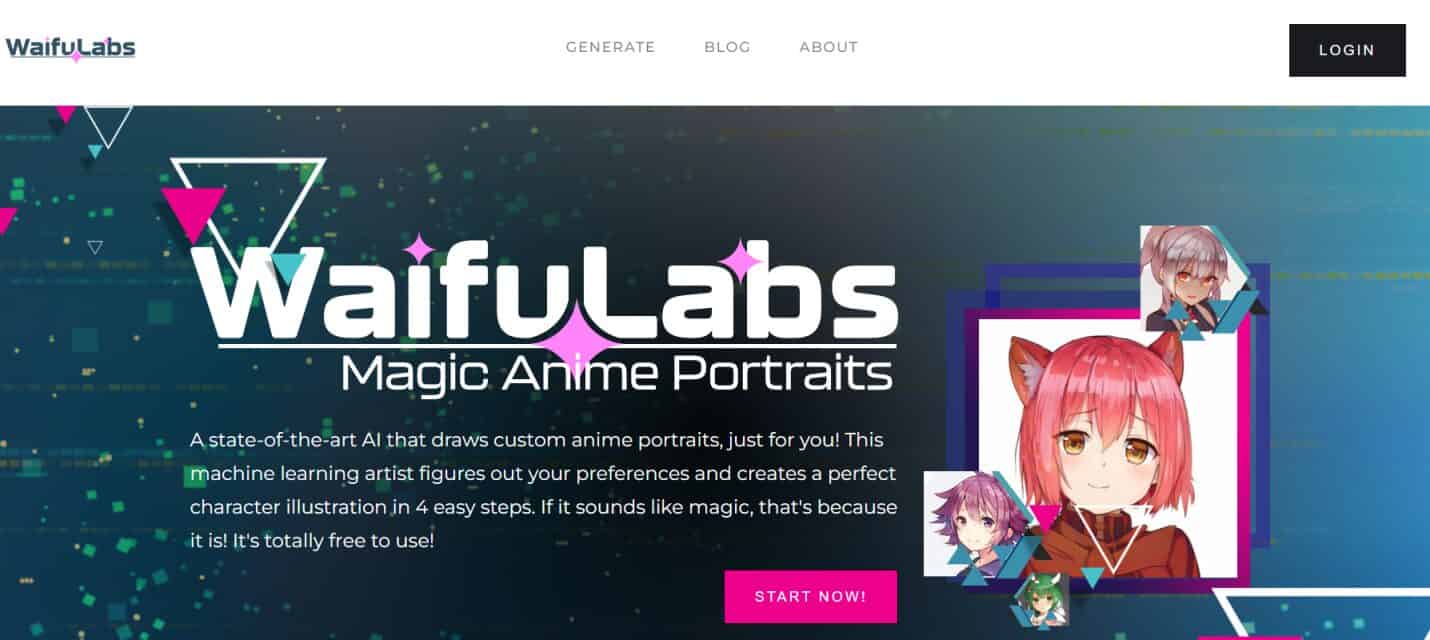Image resolution: width=1430 pixels, height=640 pixels.
Task: Click the pink sparkle above letter b
Action: 741,261
